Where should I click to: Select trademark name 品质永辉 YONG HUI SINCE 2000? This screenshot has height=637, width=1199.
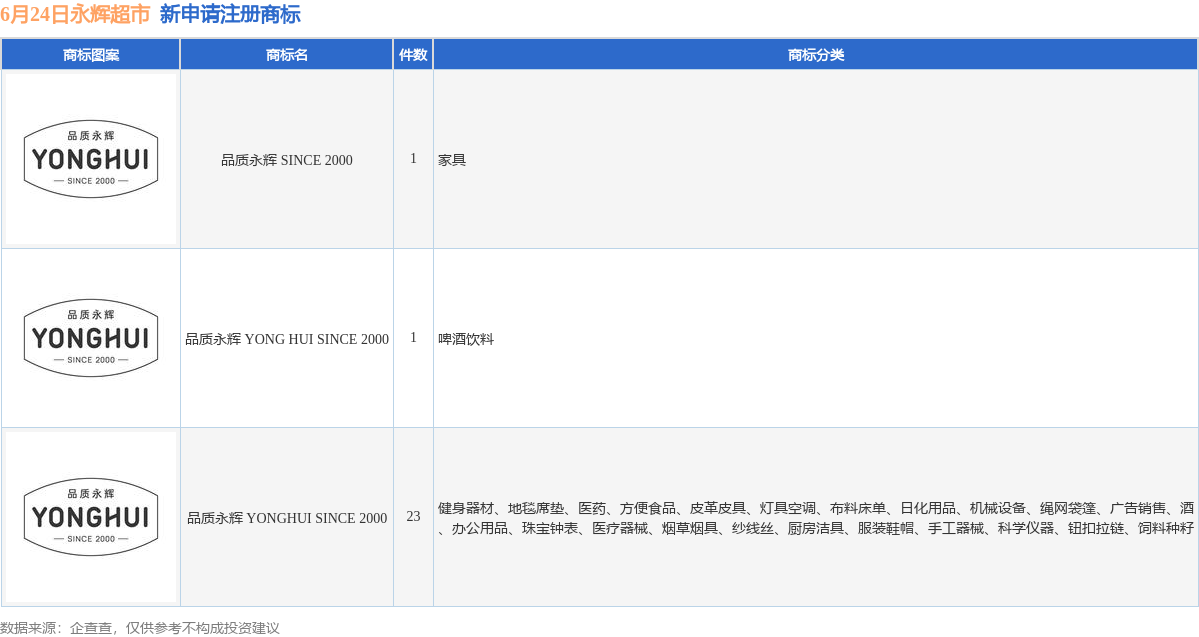pos(287,339)
